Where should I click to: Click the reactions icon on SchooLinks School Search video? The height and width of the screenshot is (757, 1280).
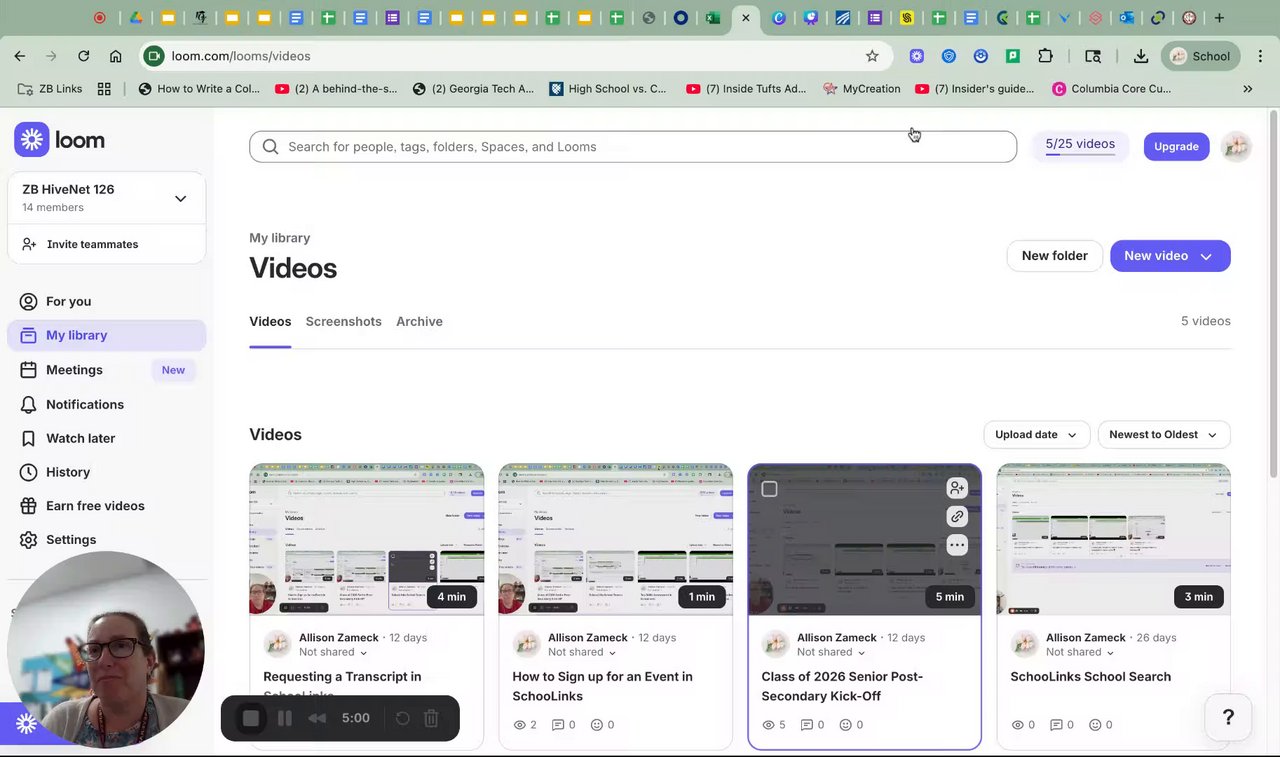[1095, 725]
